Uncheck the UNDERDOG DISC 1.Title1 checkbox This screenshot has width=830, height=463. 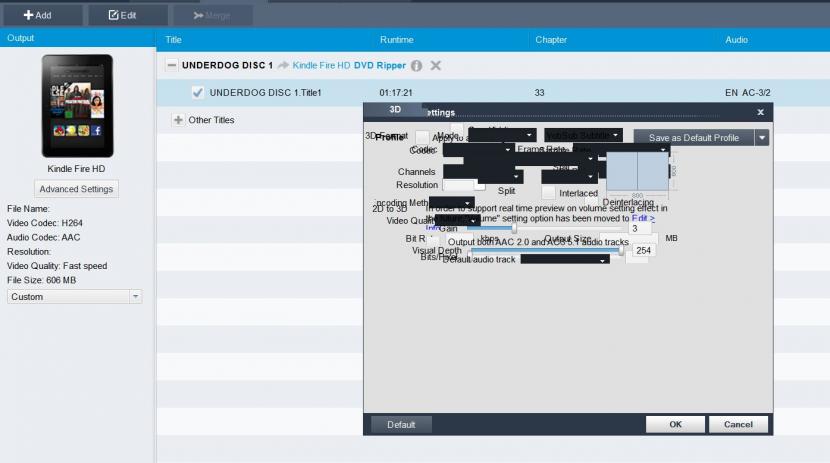tap(197, 93)
